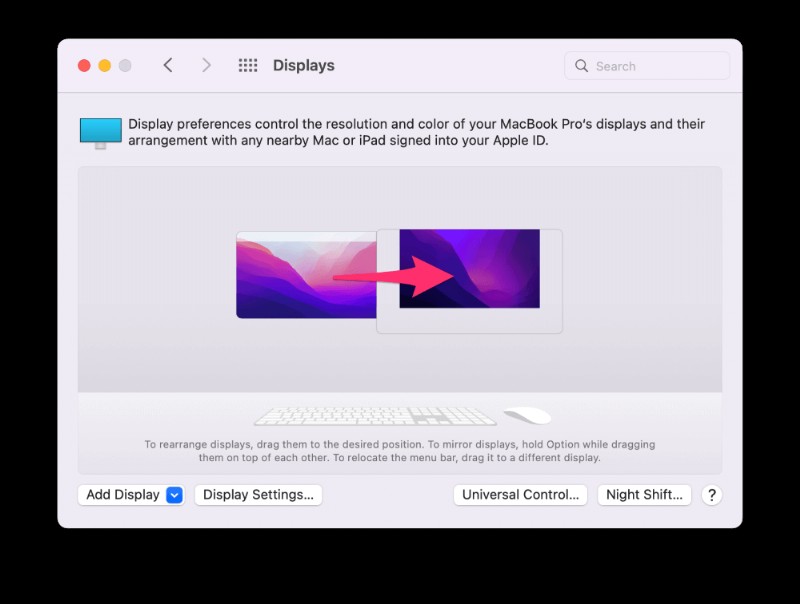Click the Add Display button
Image resolution: width=800 pixels, height=604 pixels.
pyautogui.click(x=120, y=494)
